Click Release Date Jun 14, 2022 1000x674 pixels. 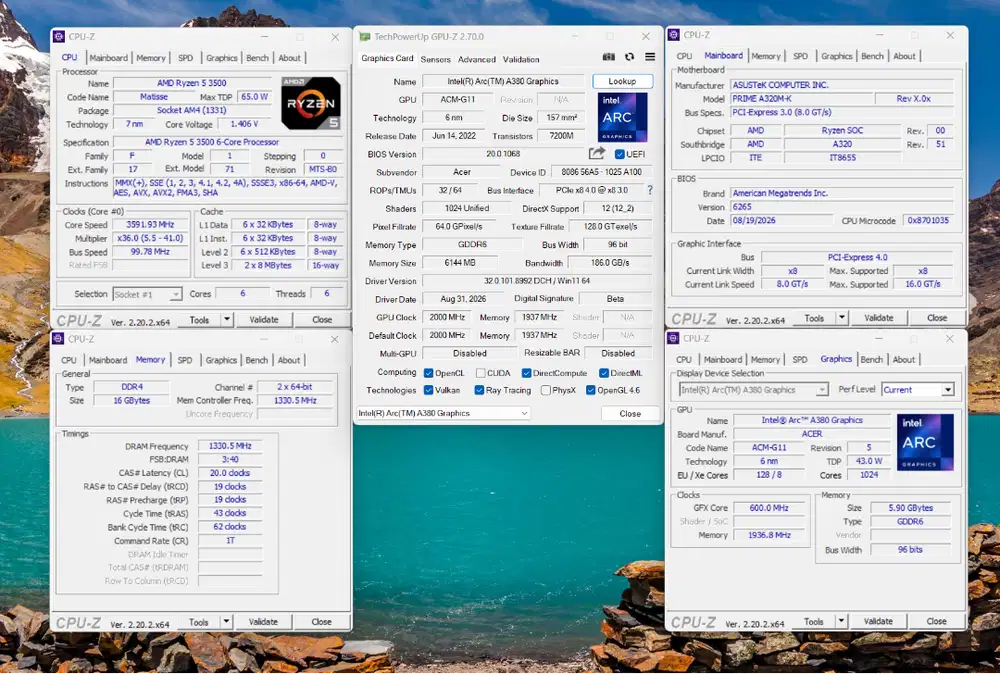point(454,136)
